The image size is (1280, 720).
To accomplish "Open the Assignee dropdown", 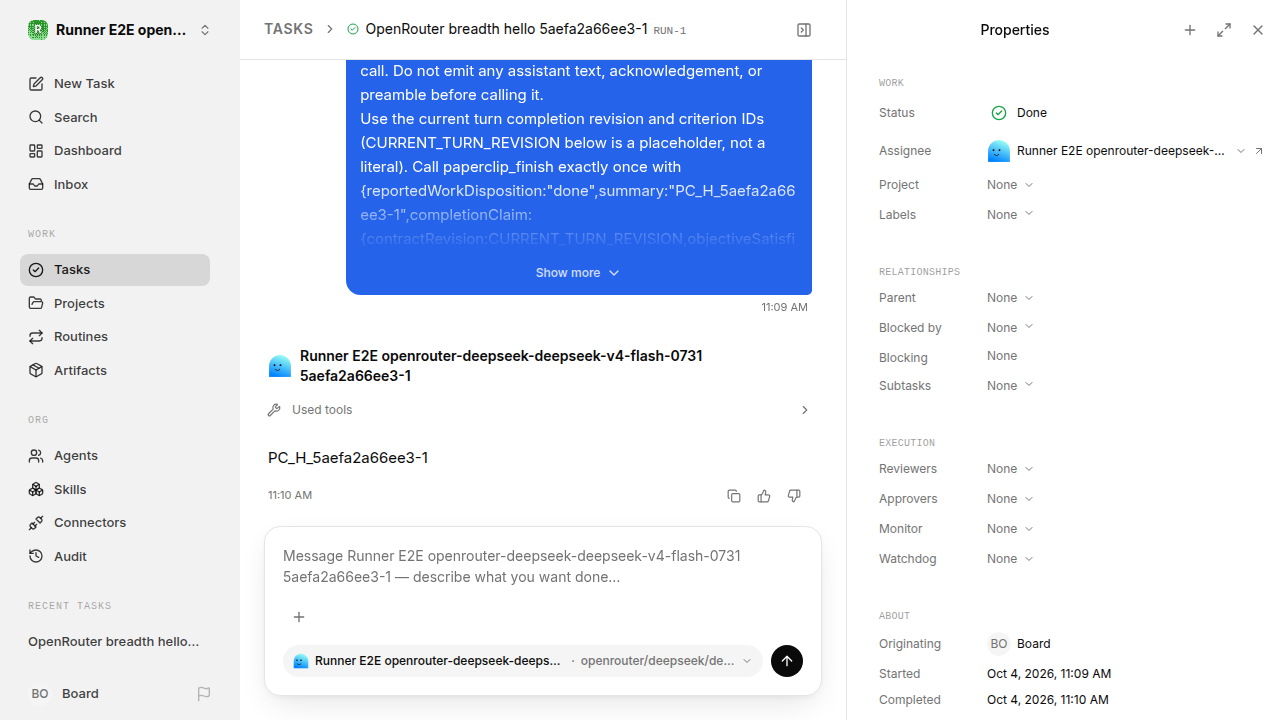I will pyautogui.click(x=1116, y=151).
